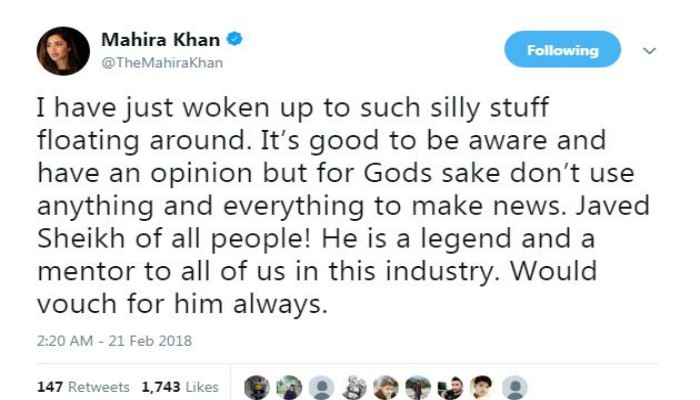Click the second liker avatar in the row
The image size is (700, 400).
tap(289, 387)
